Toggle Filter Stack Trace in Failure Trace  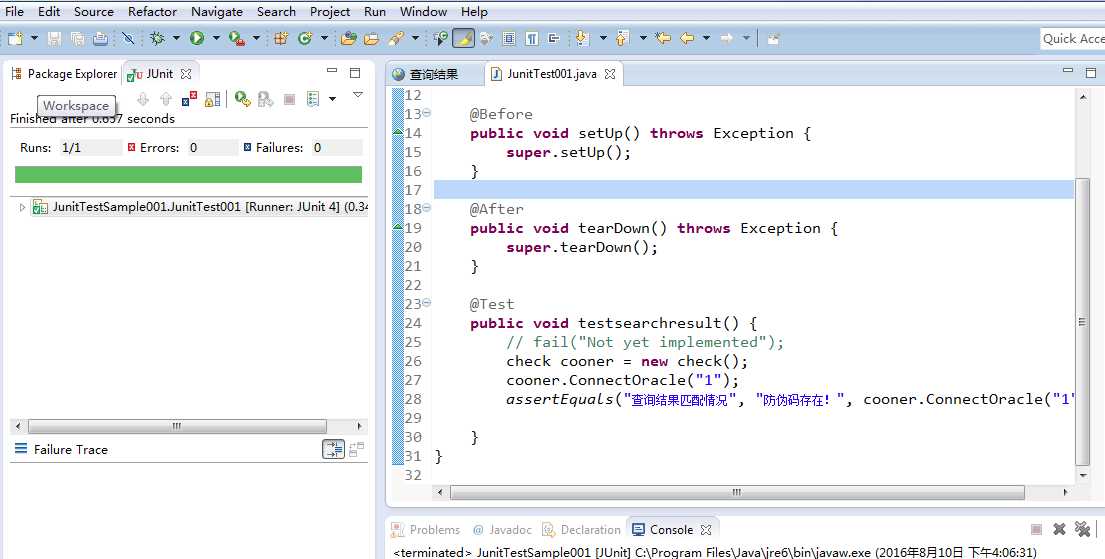pos(333,449)
